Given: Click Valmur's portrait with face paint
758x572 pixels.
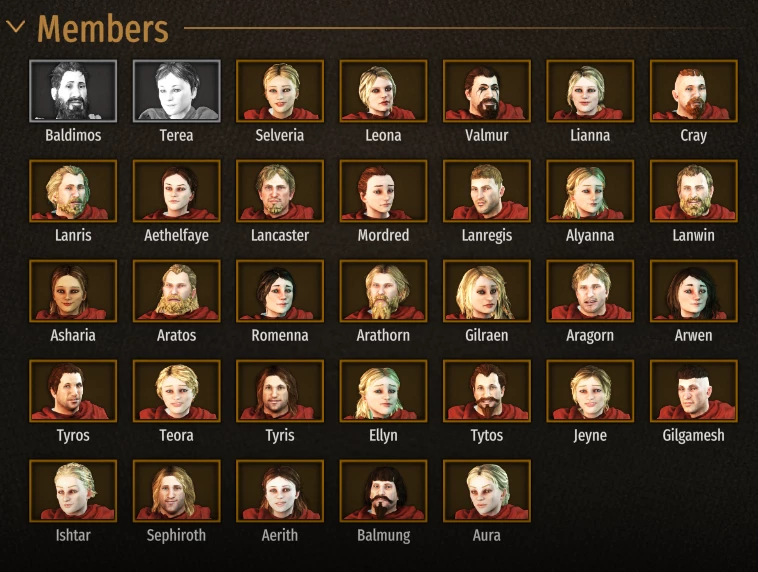Looking at the screenshot, I should coord(487,91).
